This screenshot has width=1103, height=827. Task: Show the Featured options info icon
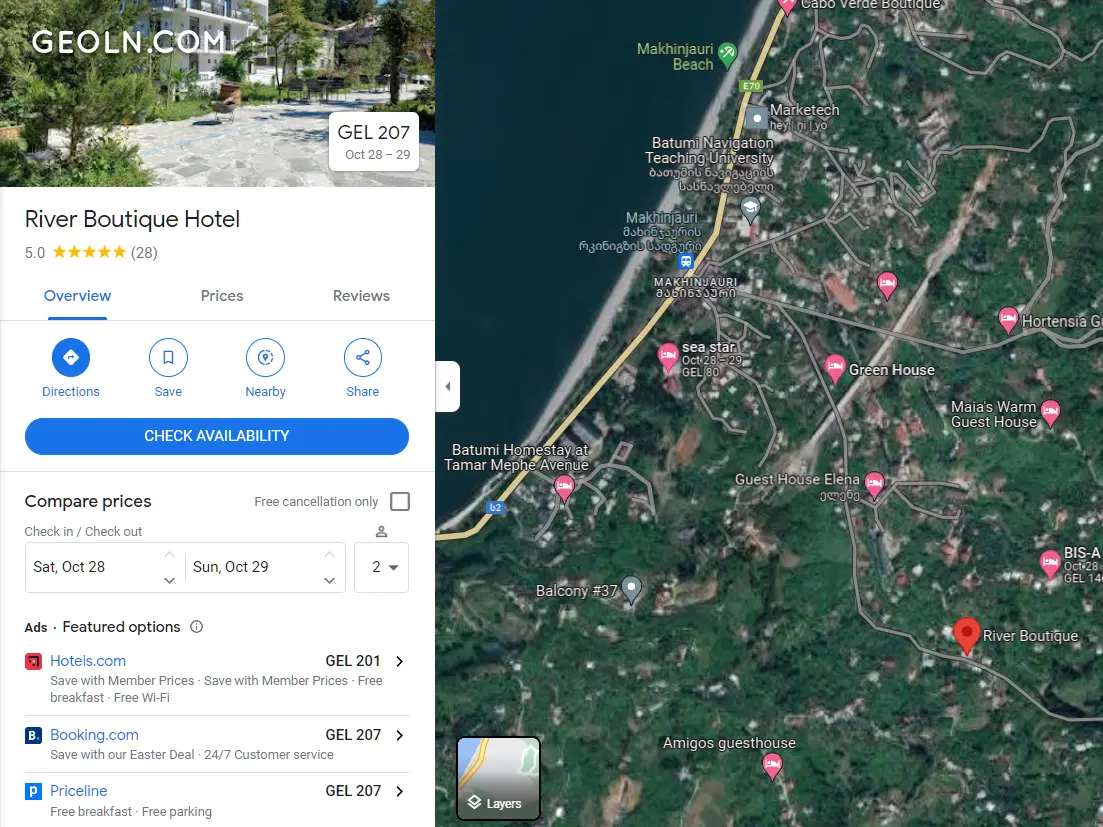tap(196, 627)
